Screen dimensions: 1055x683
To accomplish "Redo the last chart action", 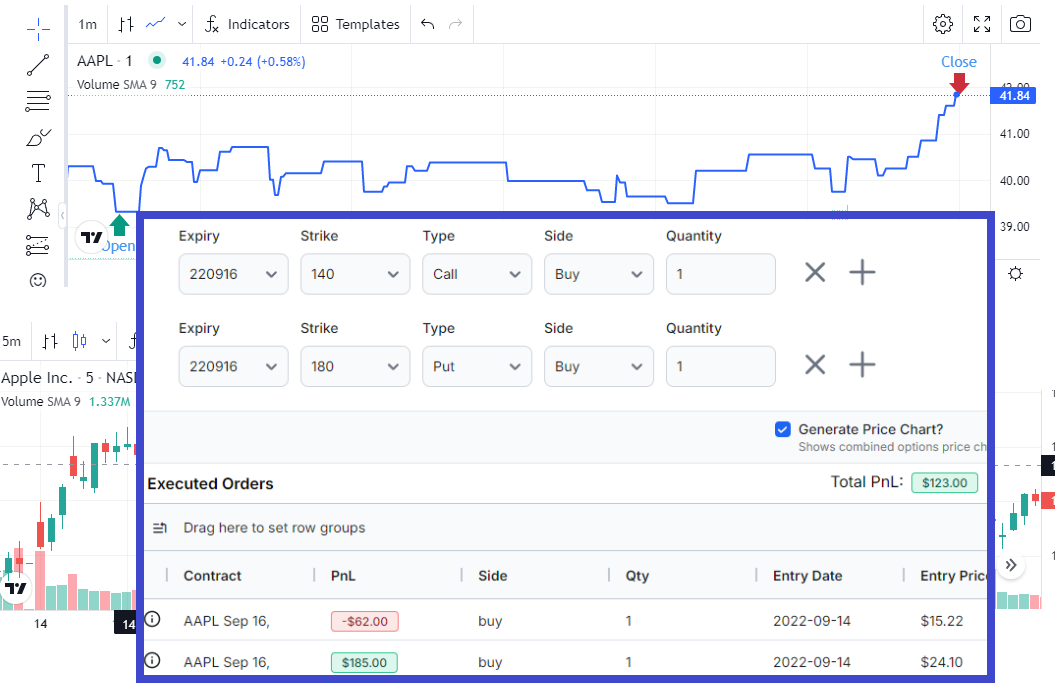I will click(x=456, y=24).
